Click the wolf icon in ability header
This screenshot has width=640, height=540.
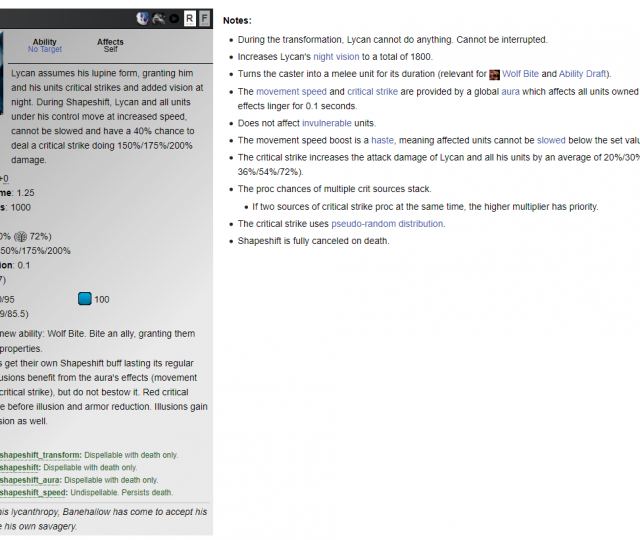(159, 18)
